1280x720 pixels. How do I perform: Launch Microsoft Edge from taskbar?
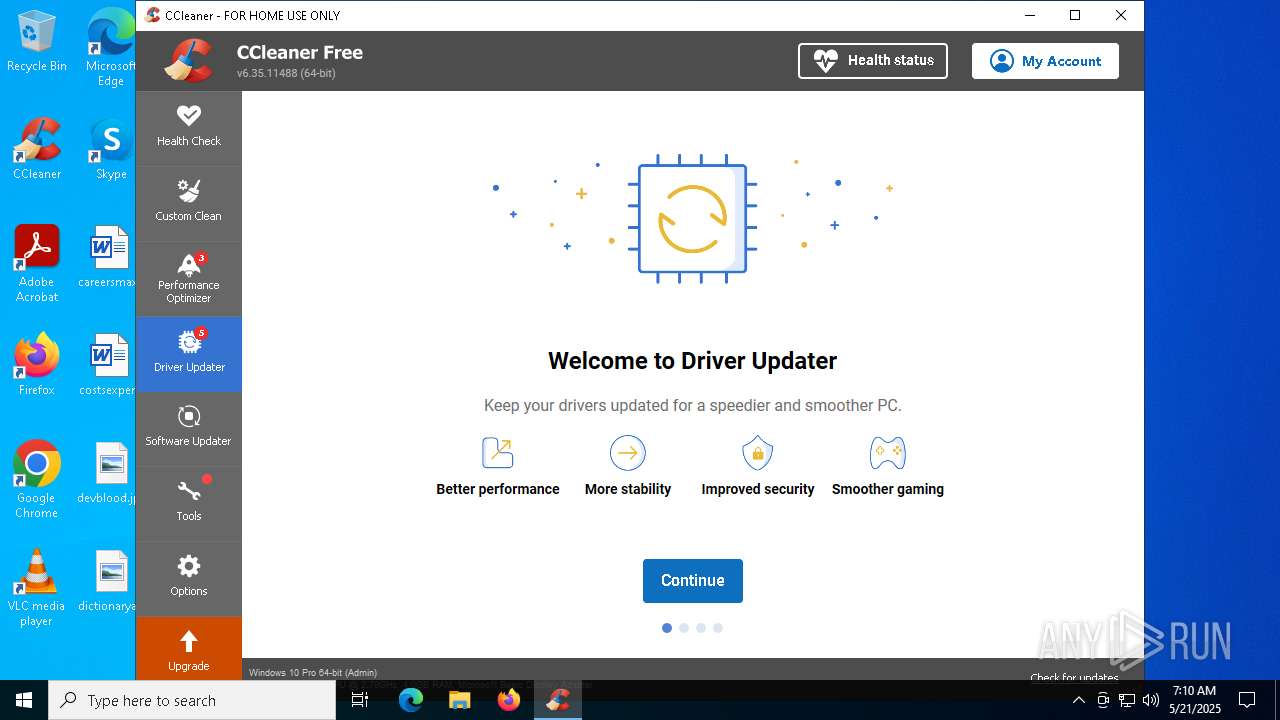(x=411, y=700)
